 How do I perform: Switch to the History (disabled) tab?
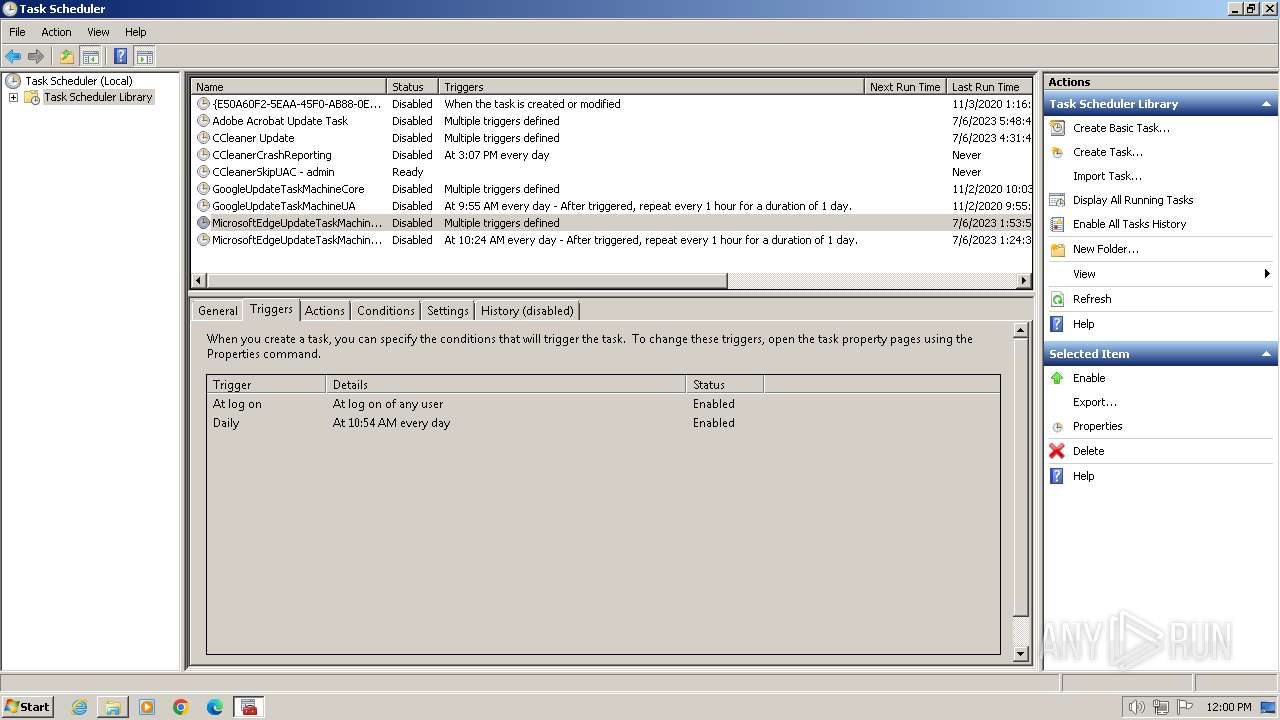tap(527, 311)
